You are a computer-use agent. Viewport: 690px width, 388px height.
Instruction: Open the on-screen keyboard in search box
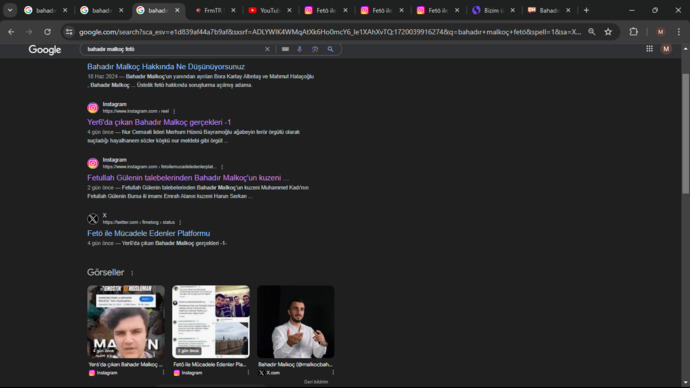pyautogui.click(x=285, y=49)
